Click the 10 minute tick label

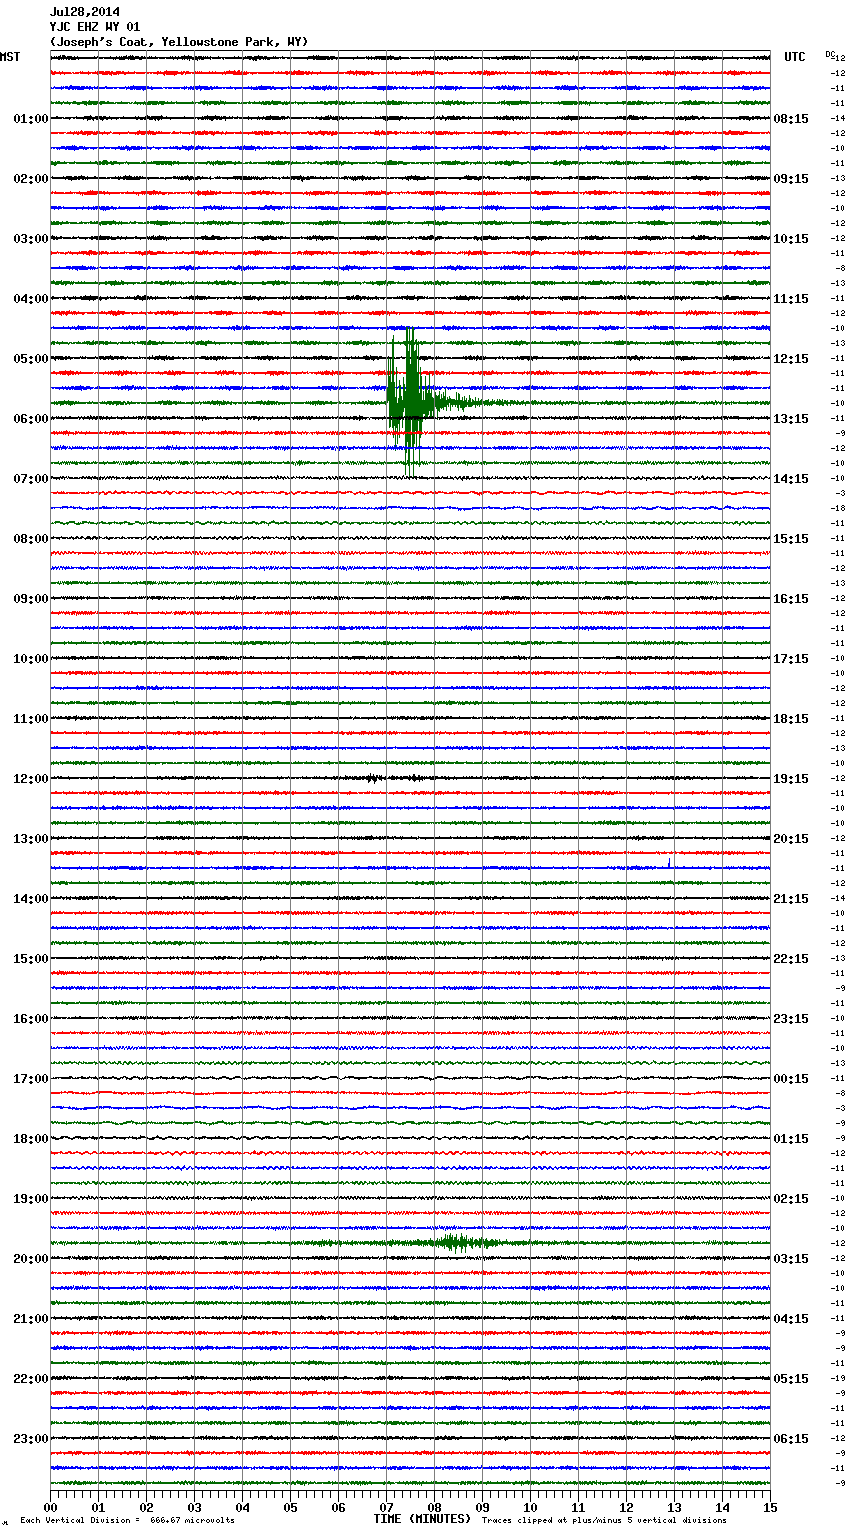click(x=530, y=1507)
